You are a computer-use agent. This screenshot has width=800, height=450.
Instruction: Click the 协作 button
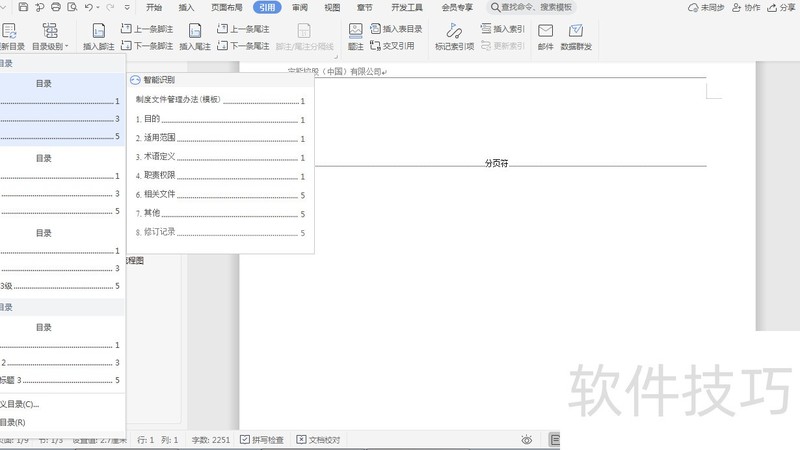click(x=746, y=8)
